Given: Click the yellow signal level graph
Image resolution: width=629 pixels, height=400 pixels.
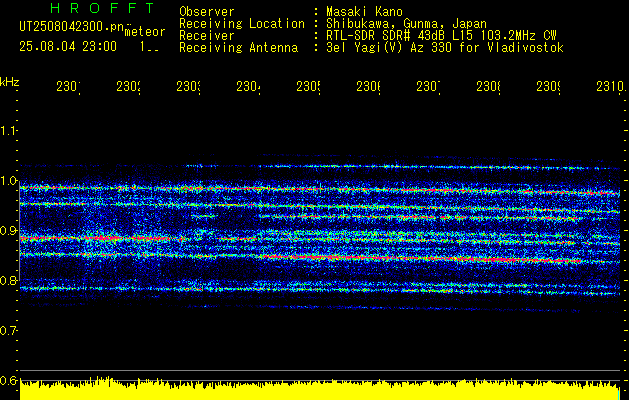Looking at the screenshot, I should click(x=320, y=390).
